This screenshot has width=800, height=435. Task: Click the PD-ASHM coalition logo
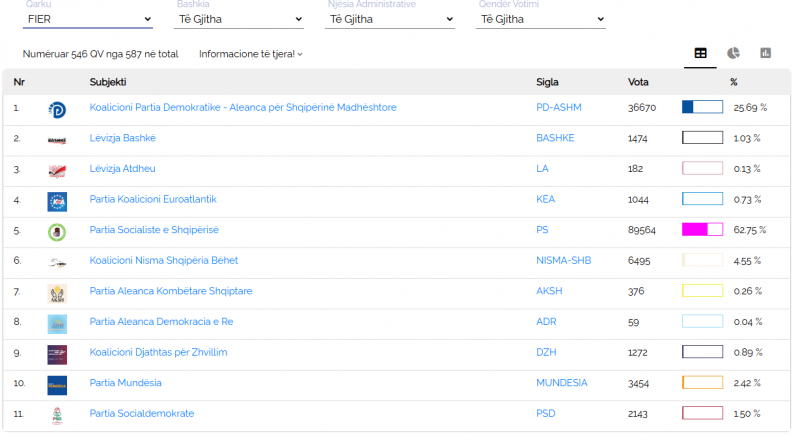click(x=57, y=110)
